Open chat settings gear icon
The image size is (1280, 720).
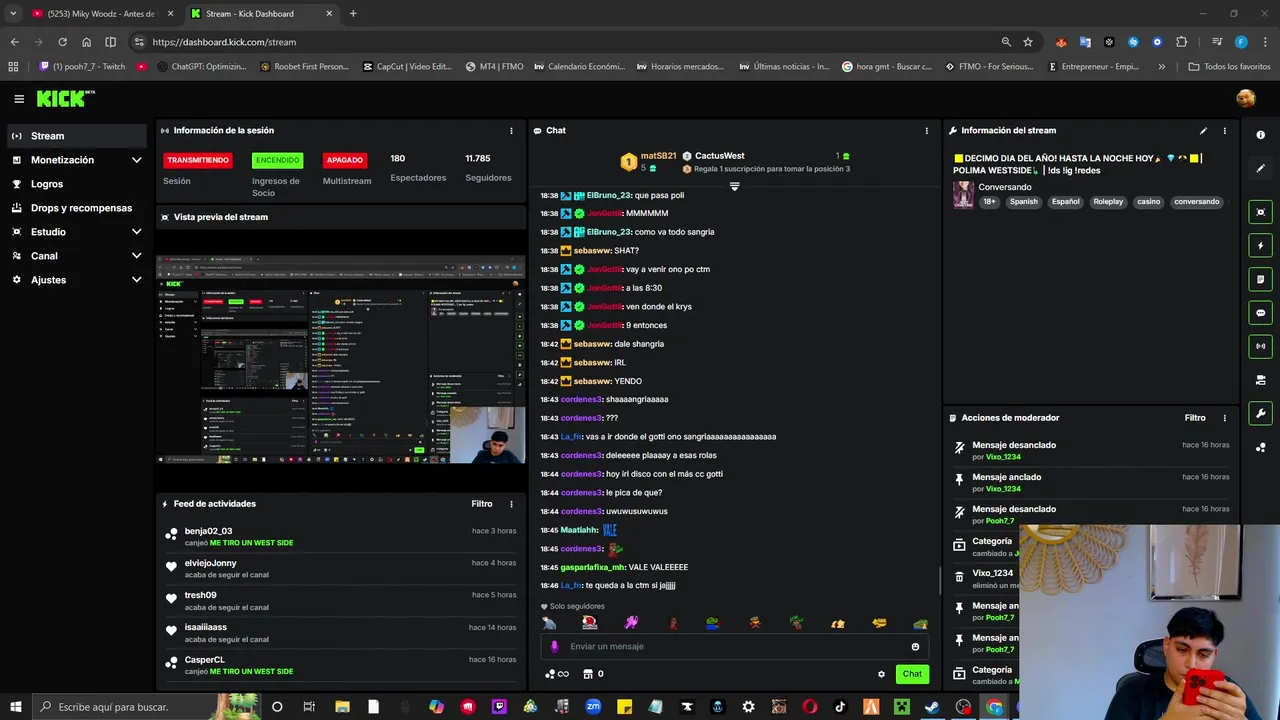tap(881, 674)
